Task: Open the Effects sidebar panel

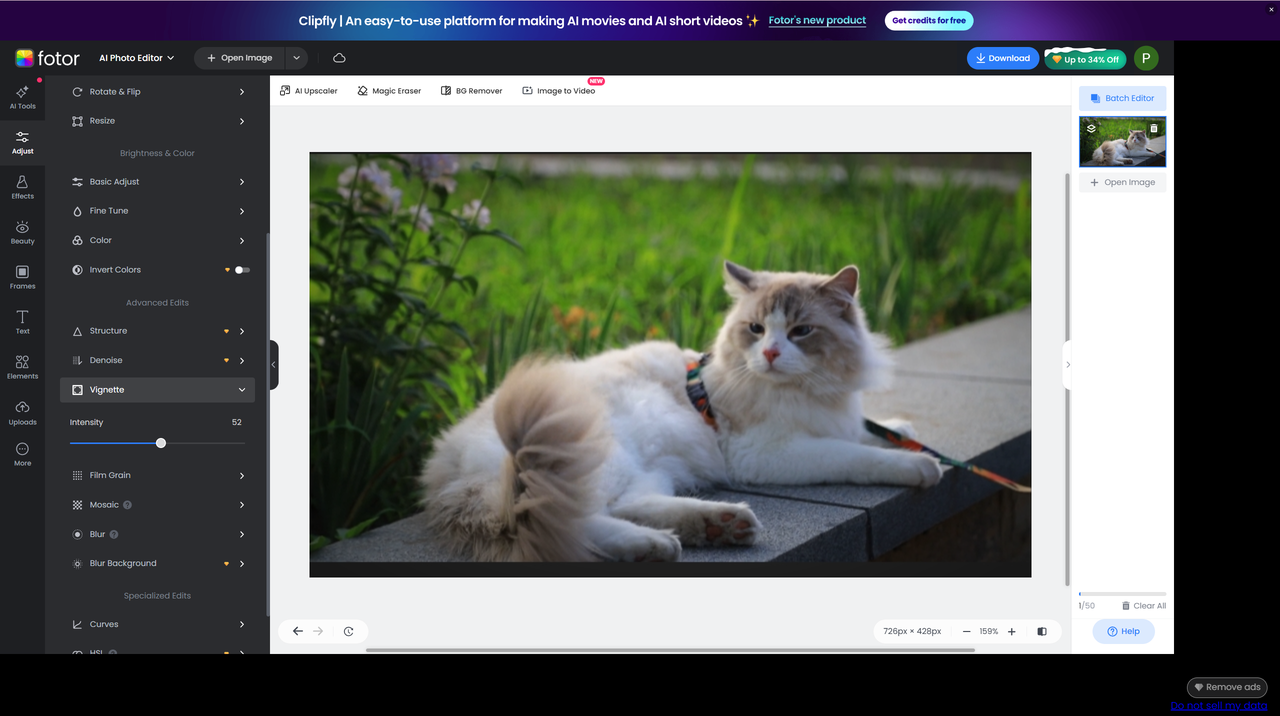Action: click(22, 187)
